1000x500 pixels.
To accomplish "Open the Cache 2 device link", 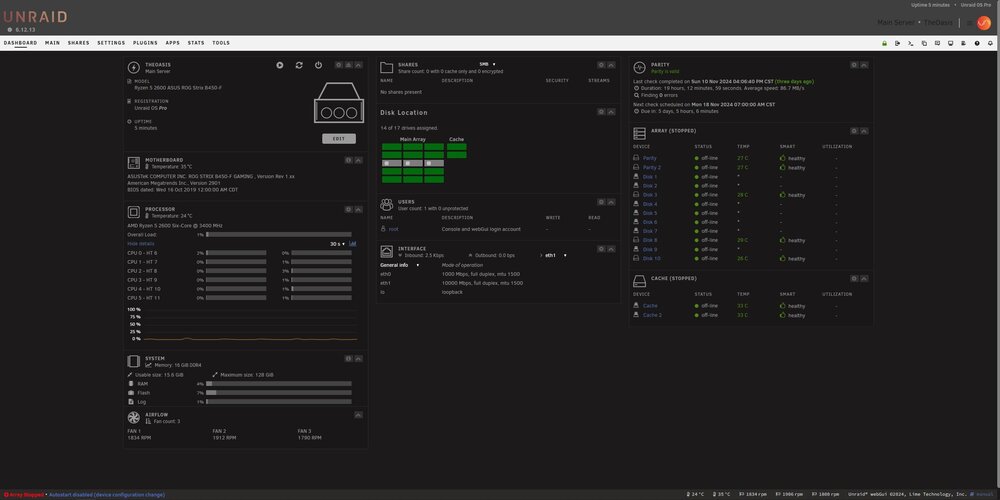I will coord(652,315).
